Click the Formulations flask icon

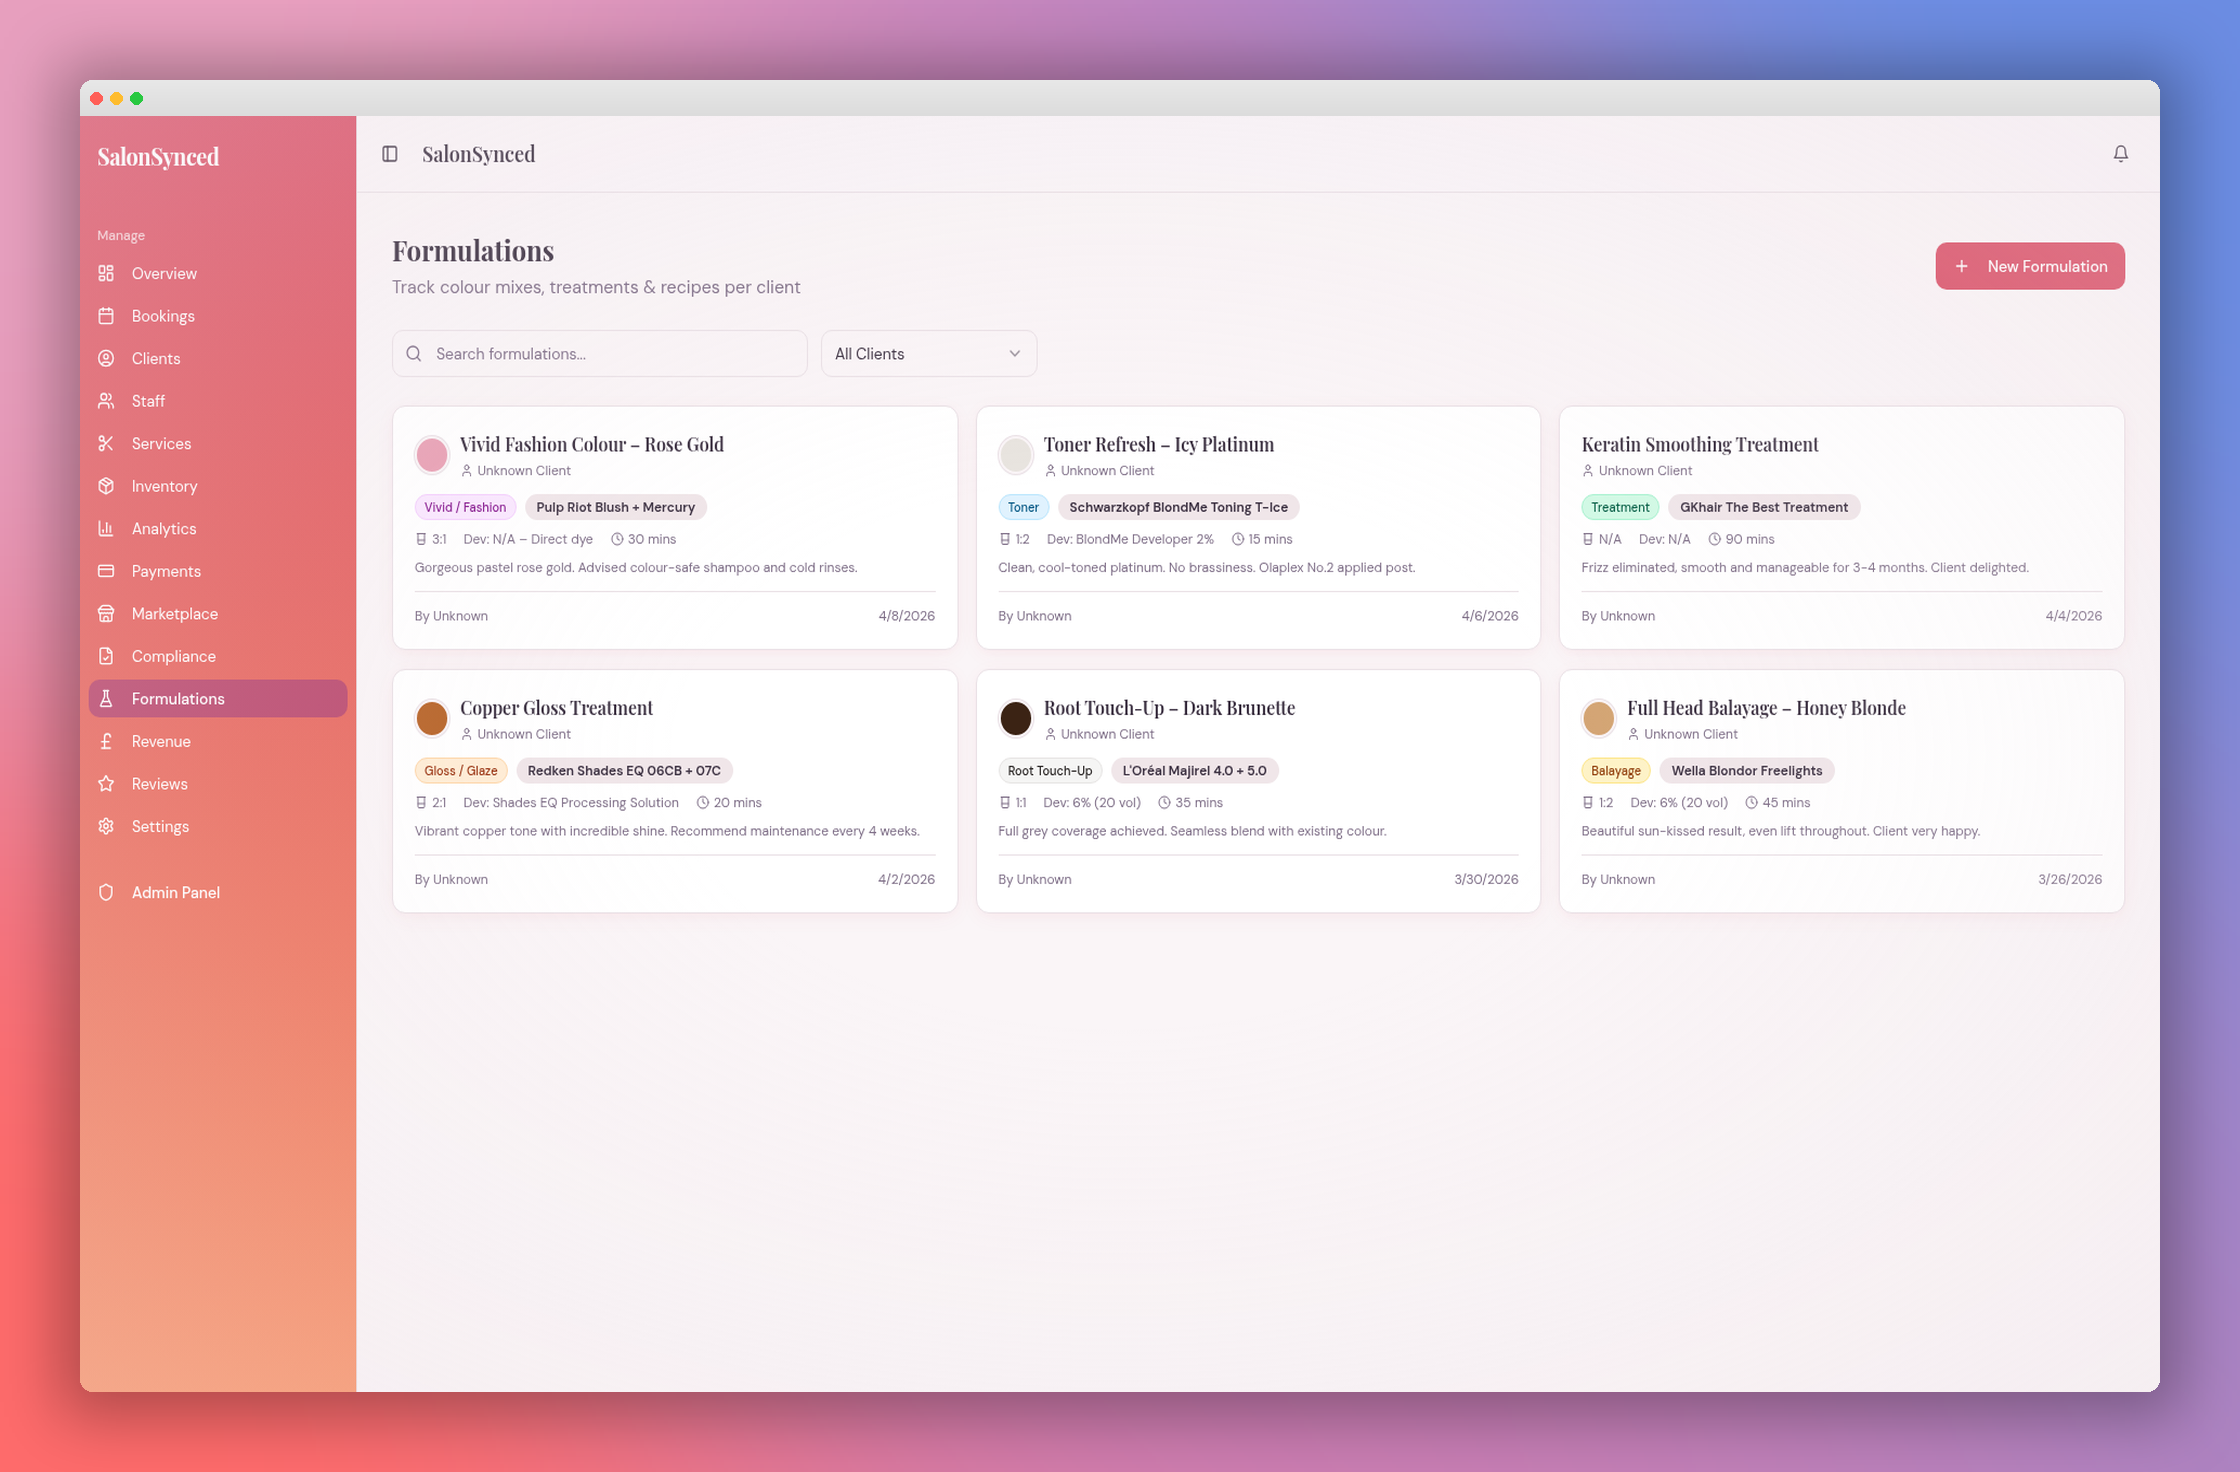click(106, 698)
